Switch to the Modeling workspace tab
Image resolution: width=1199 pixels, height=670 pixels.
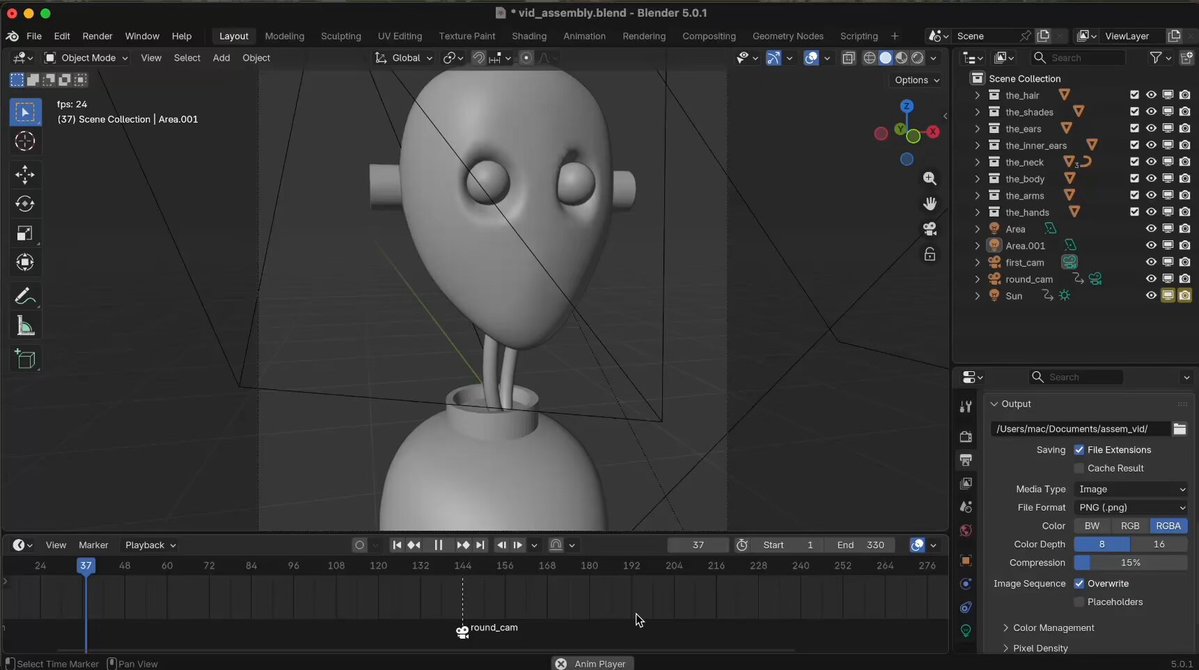coord(284,36)
